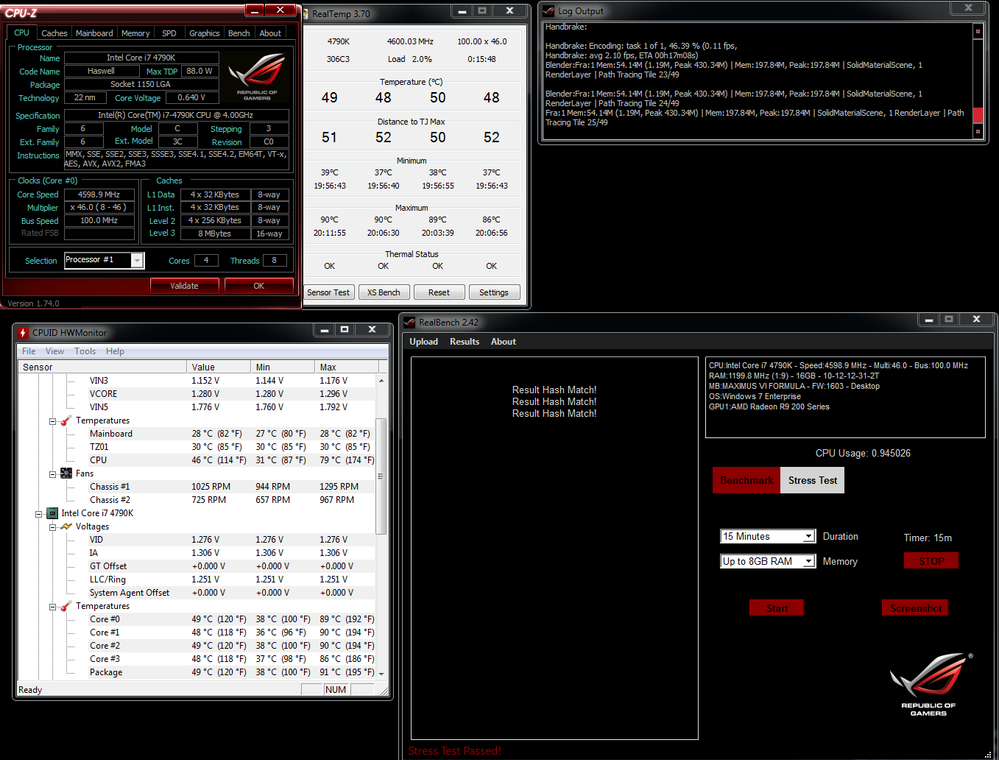
Task: Click the Max column header in HWMonitor
Action: [x=347, y=367]
